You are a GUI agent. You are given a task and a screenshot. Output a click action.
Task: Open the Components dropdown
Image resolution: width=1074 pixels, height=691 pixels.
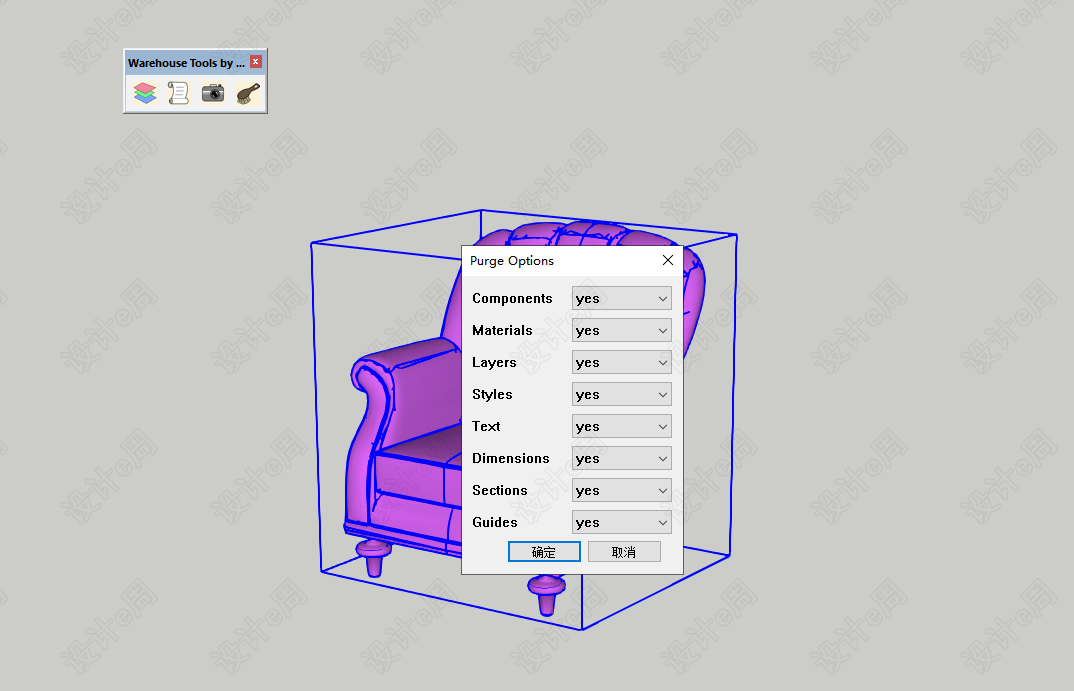click(621, 298)
